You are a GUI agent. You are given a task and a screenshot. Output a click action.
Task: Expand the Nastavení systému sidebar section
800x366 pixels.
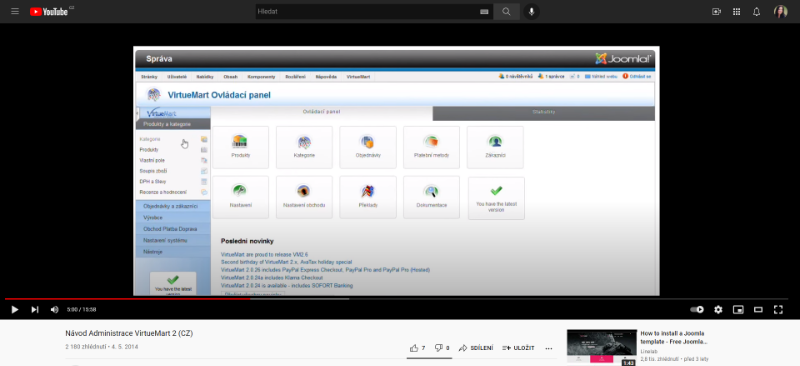pos(173,240)
